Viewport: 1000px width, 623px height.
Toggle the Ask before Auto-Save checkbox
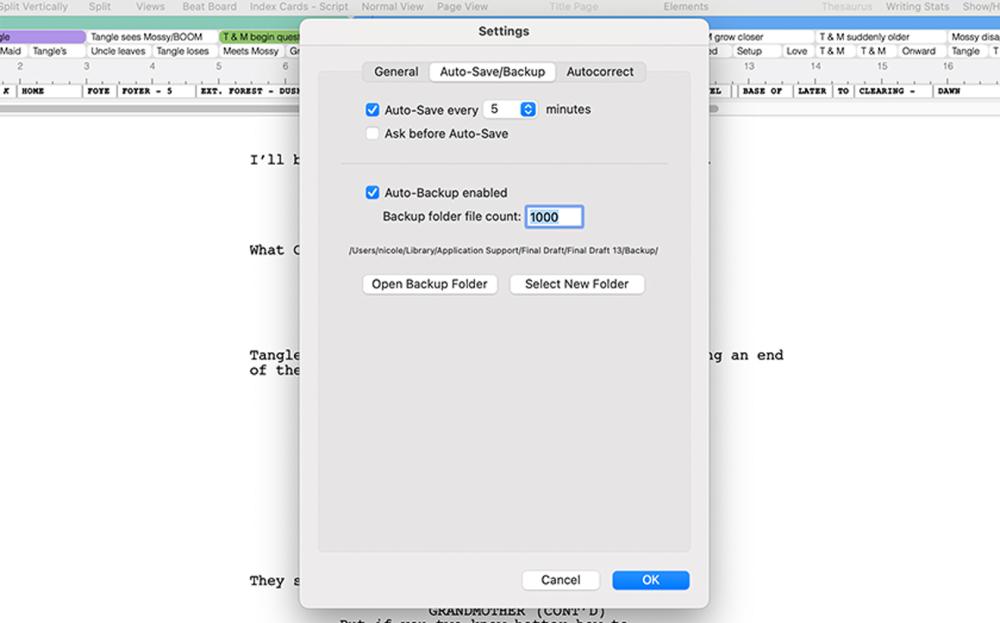click(x=372, y=134)
